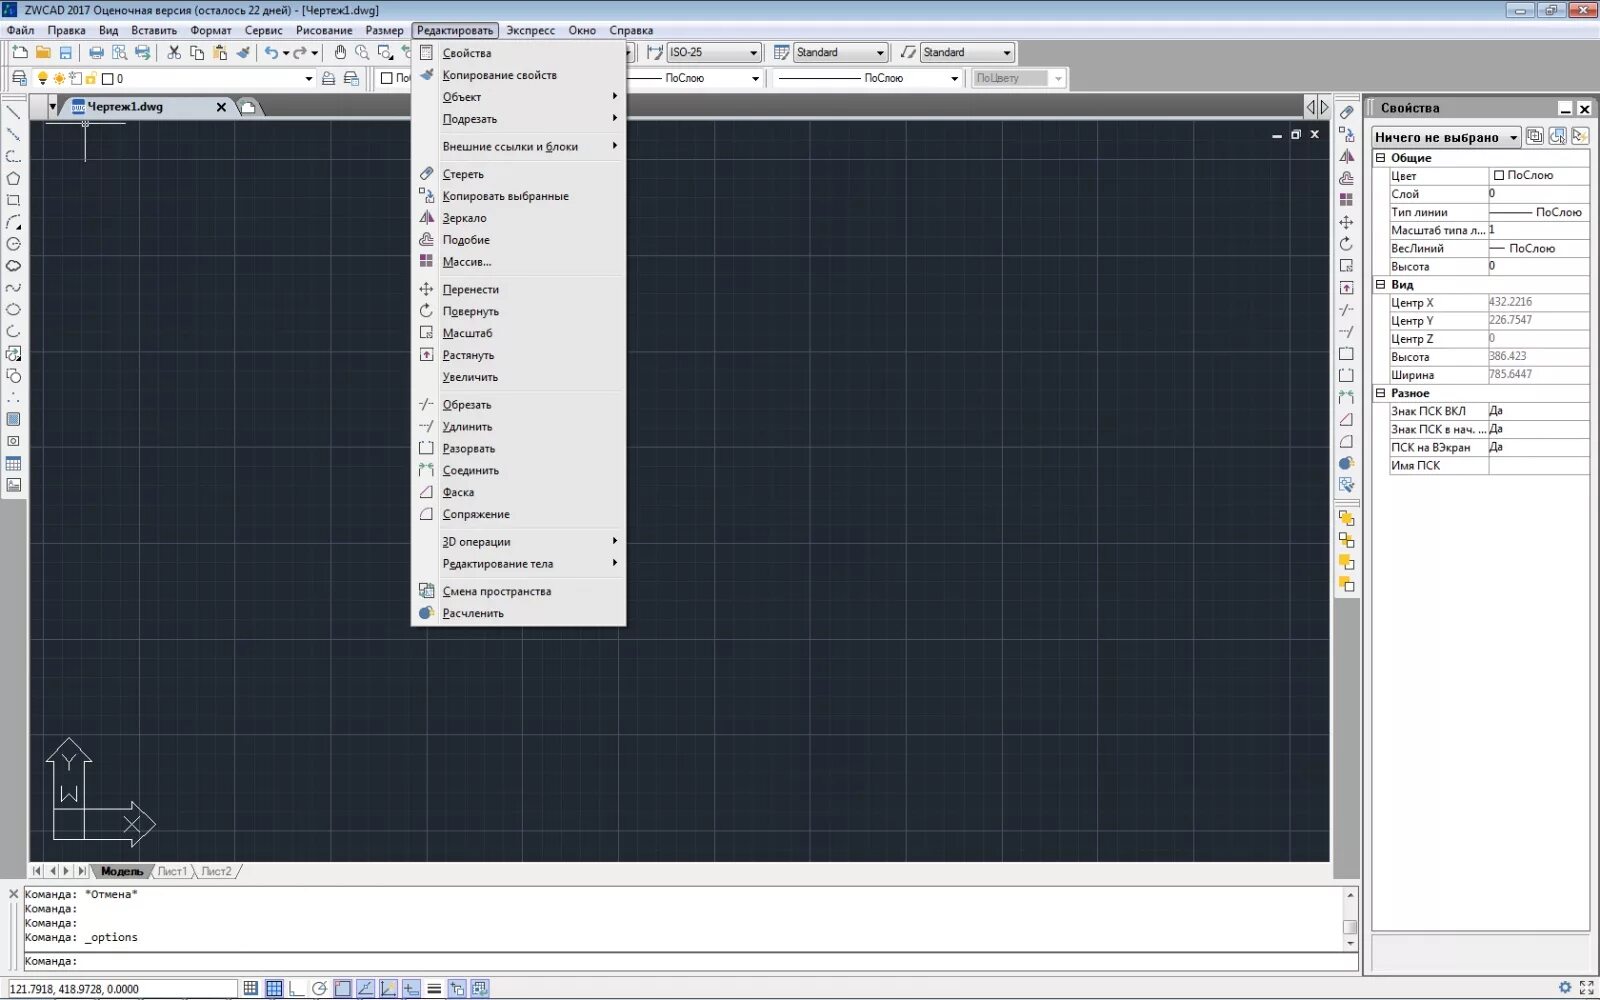Image resolution: width=1600 pixels, height=1000 pixels.
Task: Click the Print icon in toolbar
Action: pyautogui.click(x=96, y=52)
